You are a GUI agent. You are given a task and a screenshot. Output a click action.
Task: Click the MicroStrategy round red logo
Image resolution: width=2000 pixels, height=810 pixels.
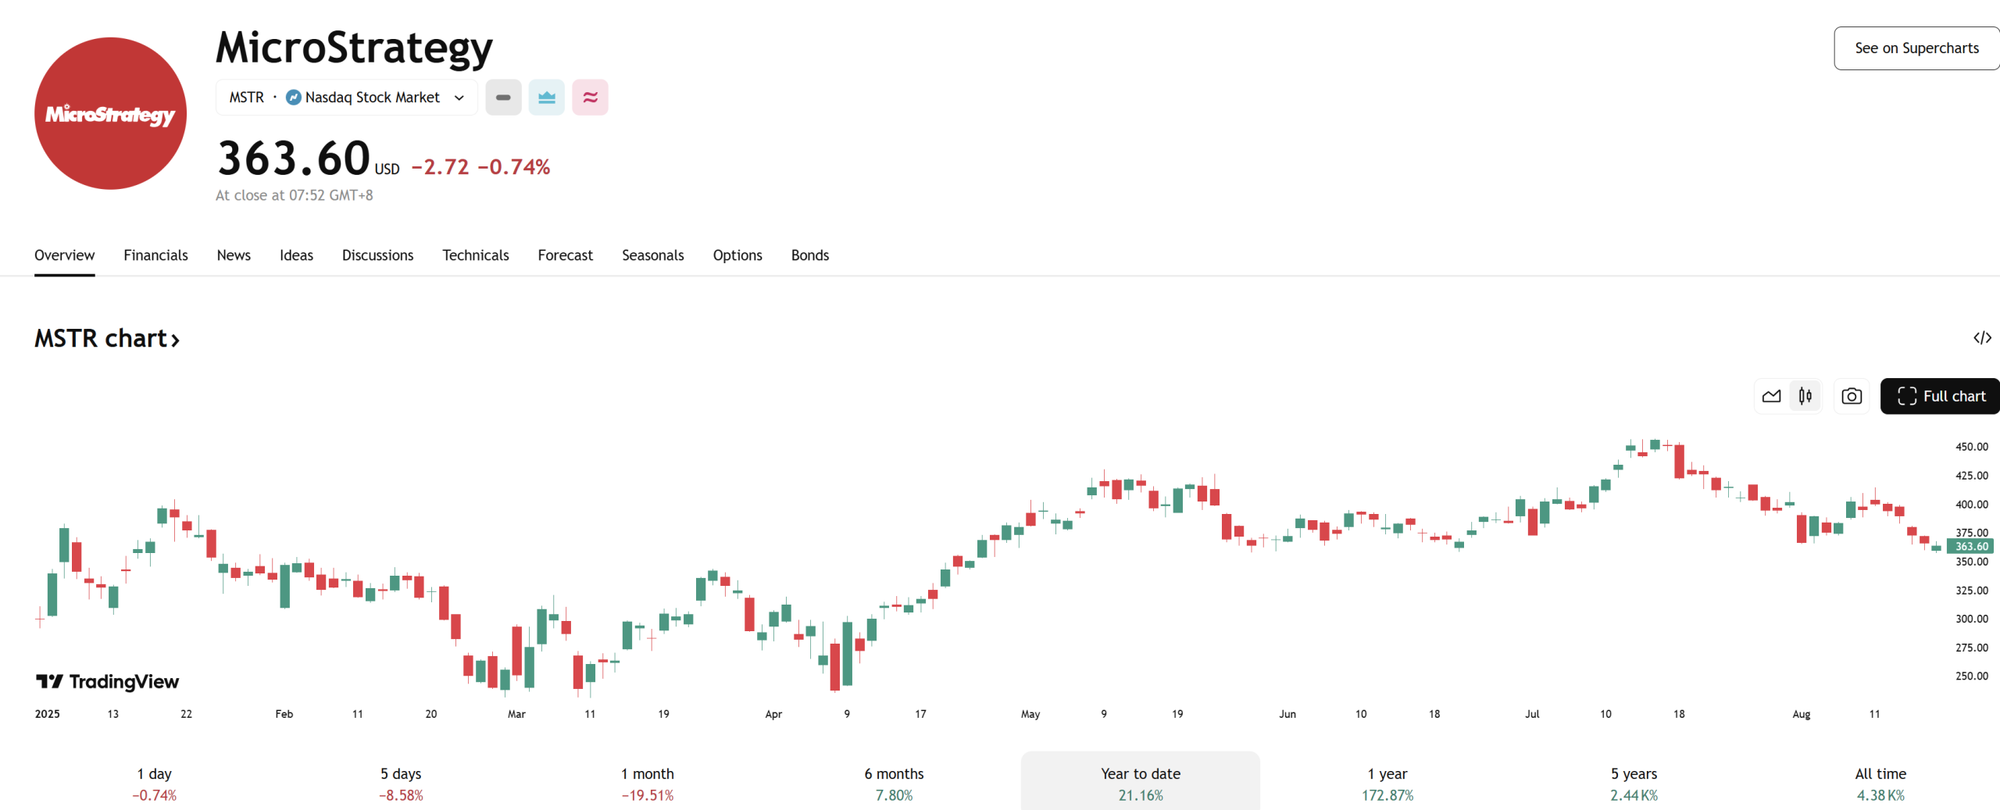(x=110, y=113)
